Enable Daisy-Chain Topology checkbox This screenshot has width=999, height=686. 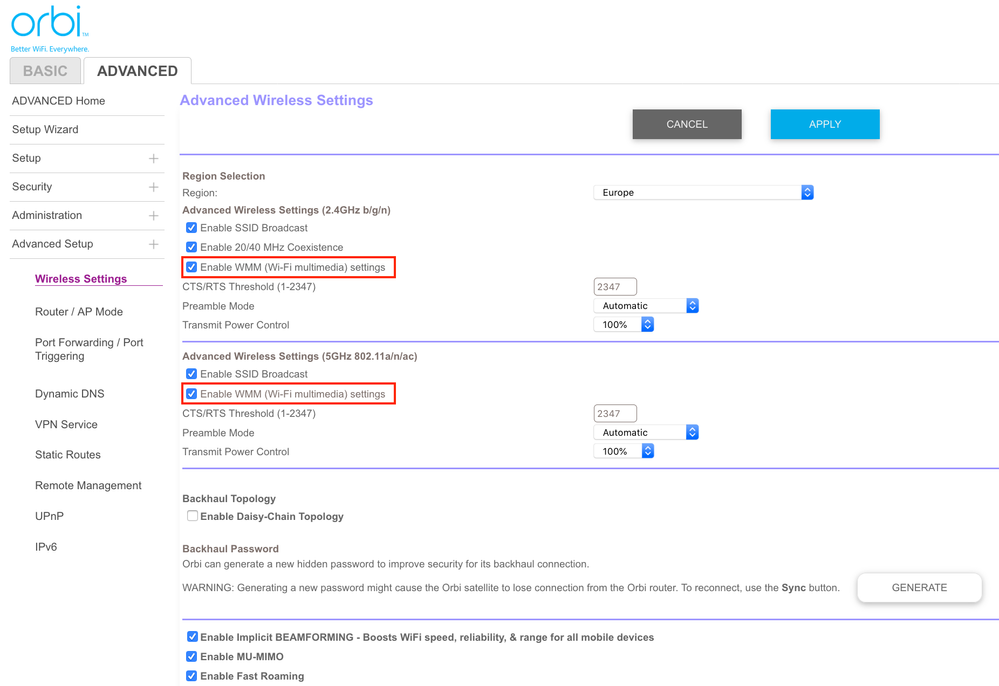(x=192, y=517)
